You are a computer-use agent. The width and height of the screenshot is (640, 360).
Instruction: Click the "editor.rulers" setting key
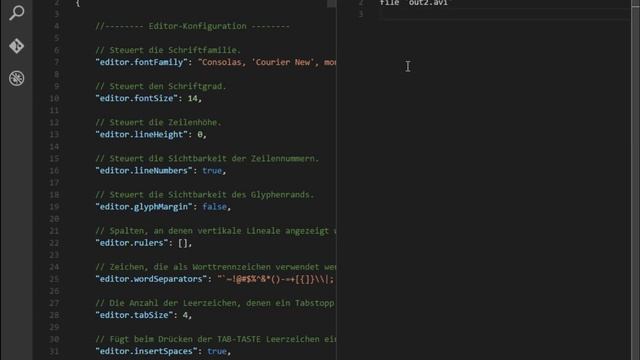(131, 243)
